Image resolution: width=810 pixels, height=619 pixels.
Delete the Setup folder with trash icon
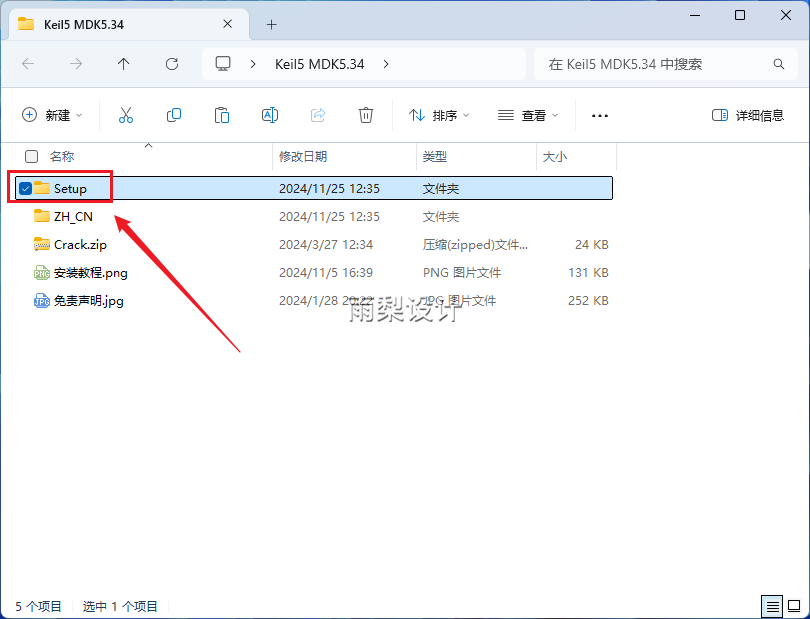point(365,115)
